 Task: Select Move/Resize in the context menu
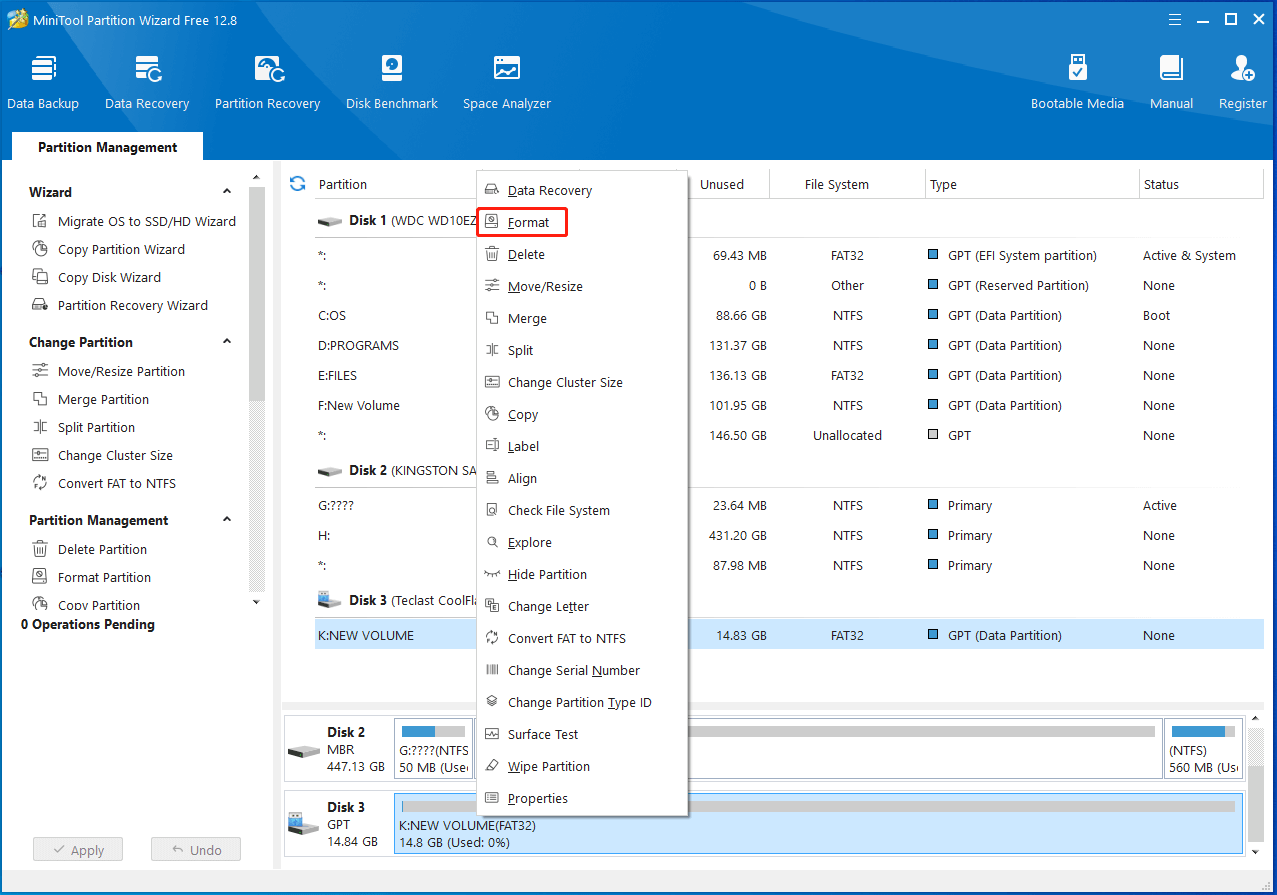click(581, 286)
